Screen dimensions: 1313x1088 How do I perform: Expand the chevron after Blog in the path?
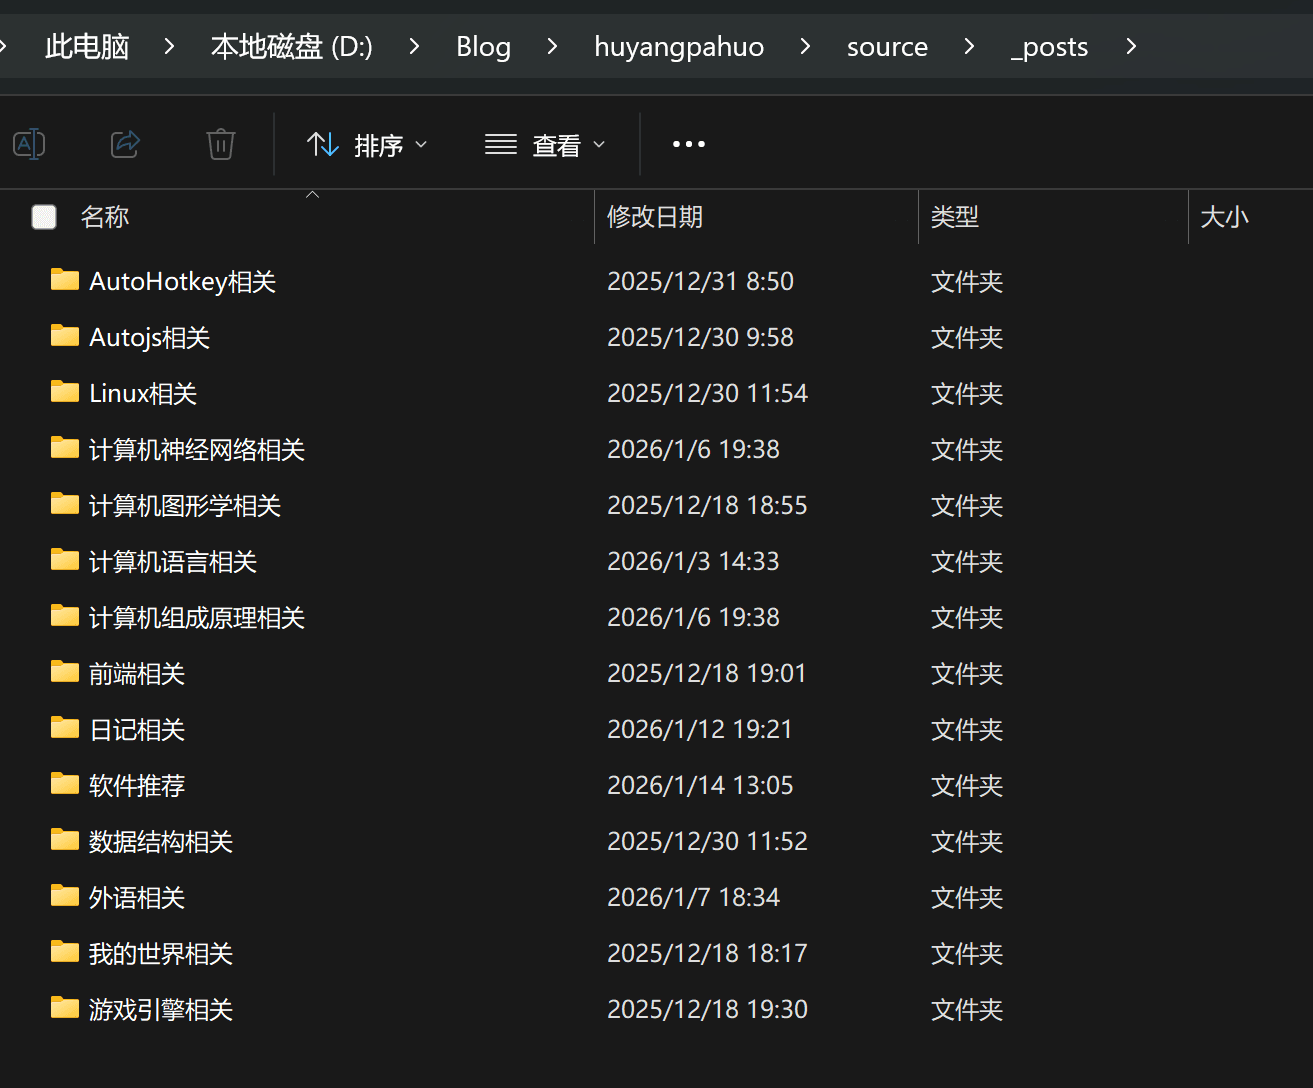click(552, 46)
